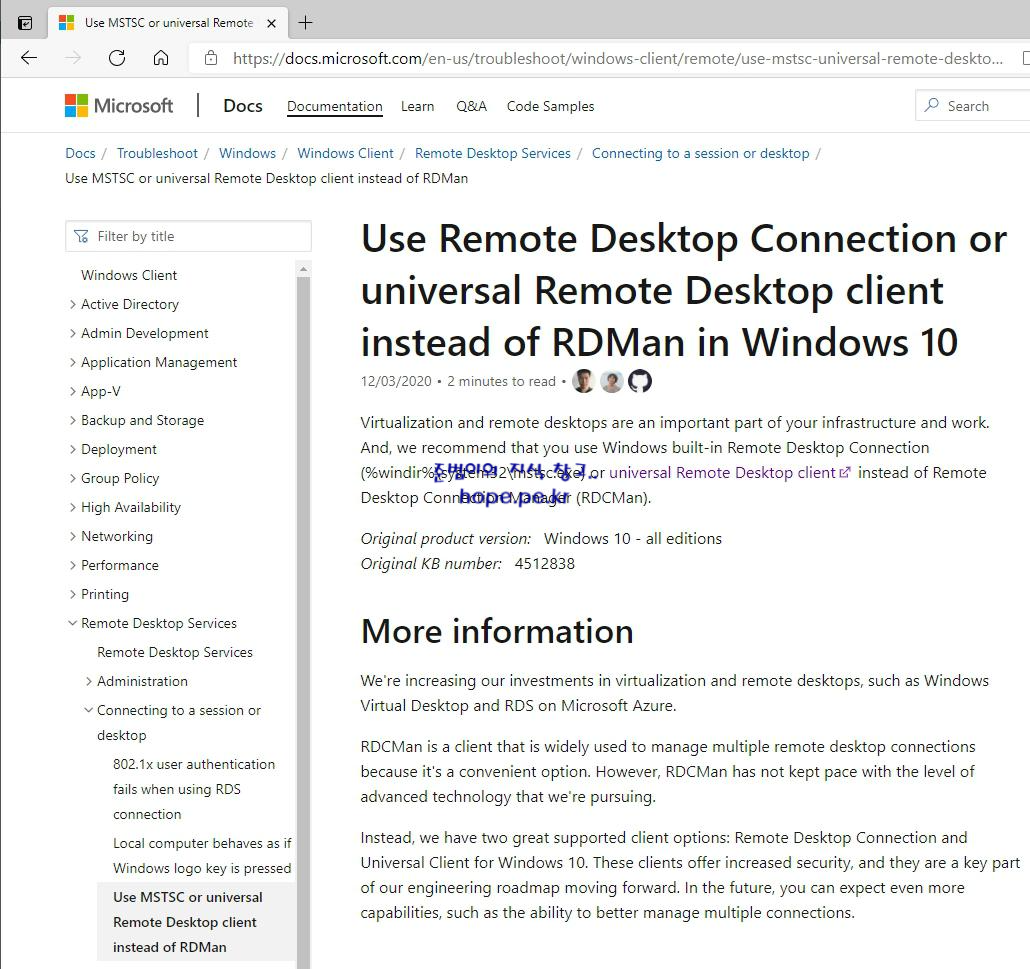Click the Windows breadcrumb link
Screen dimensions: 1030x969
point(247,153)
